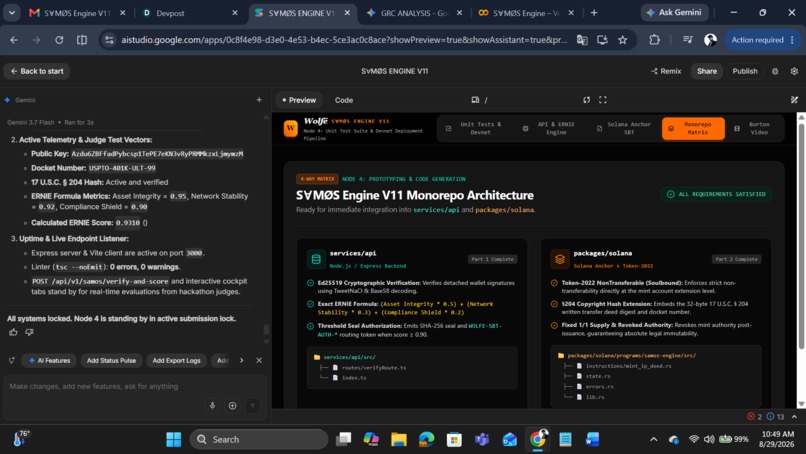Select the lib.rs file
806x454 pixels.
tap(591, 397)
